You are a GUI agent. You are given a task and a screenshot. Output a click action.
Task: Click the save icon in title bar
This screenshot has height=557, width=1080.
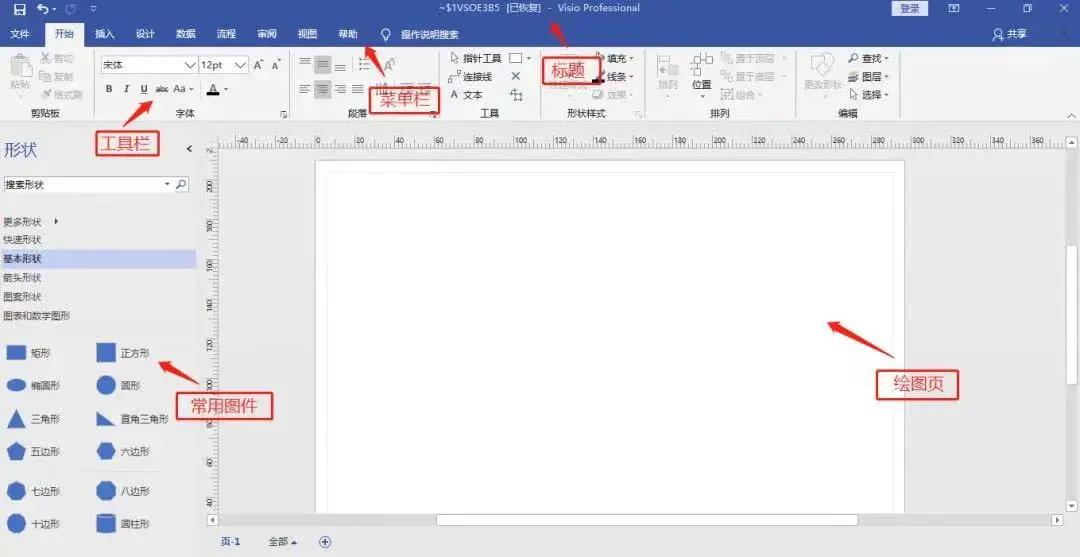point(19,9)
